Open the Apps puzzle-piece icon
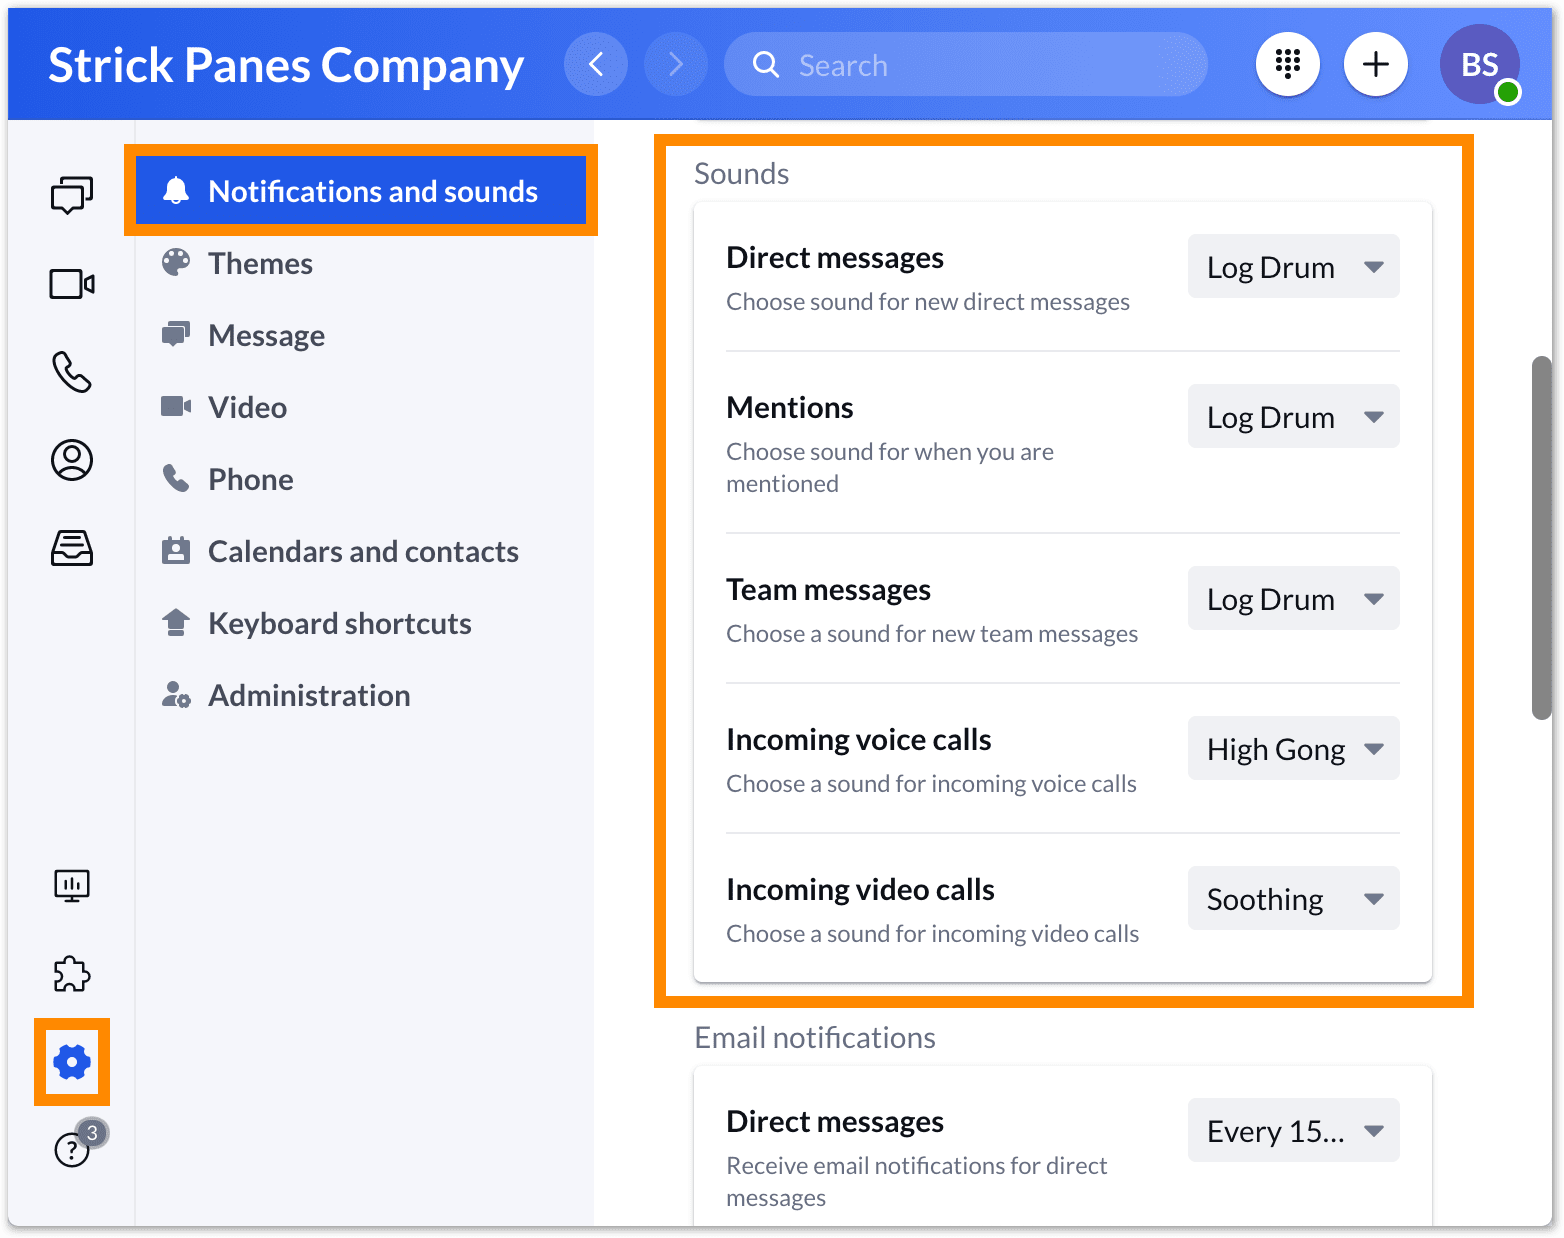This screenshot has width=1564, height=1238. pos(71,973)
